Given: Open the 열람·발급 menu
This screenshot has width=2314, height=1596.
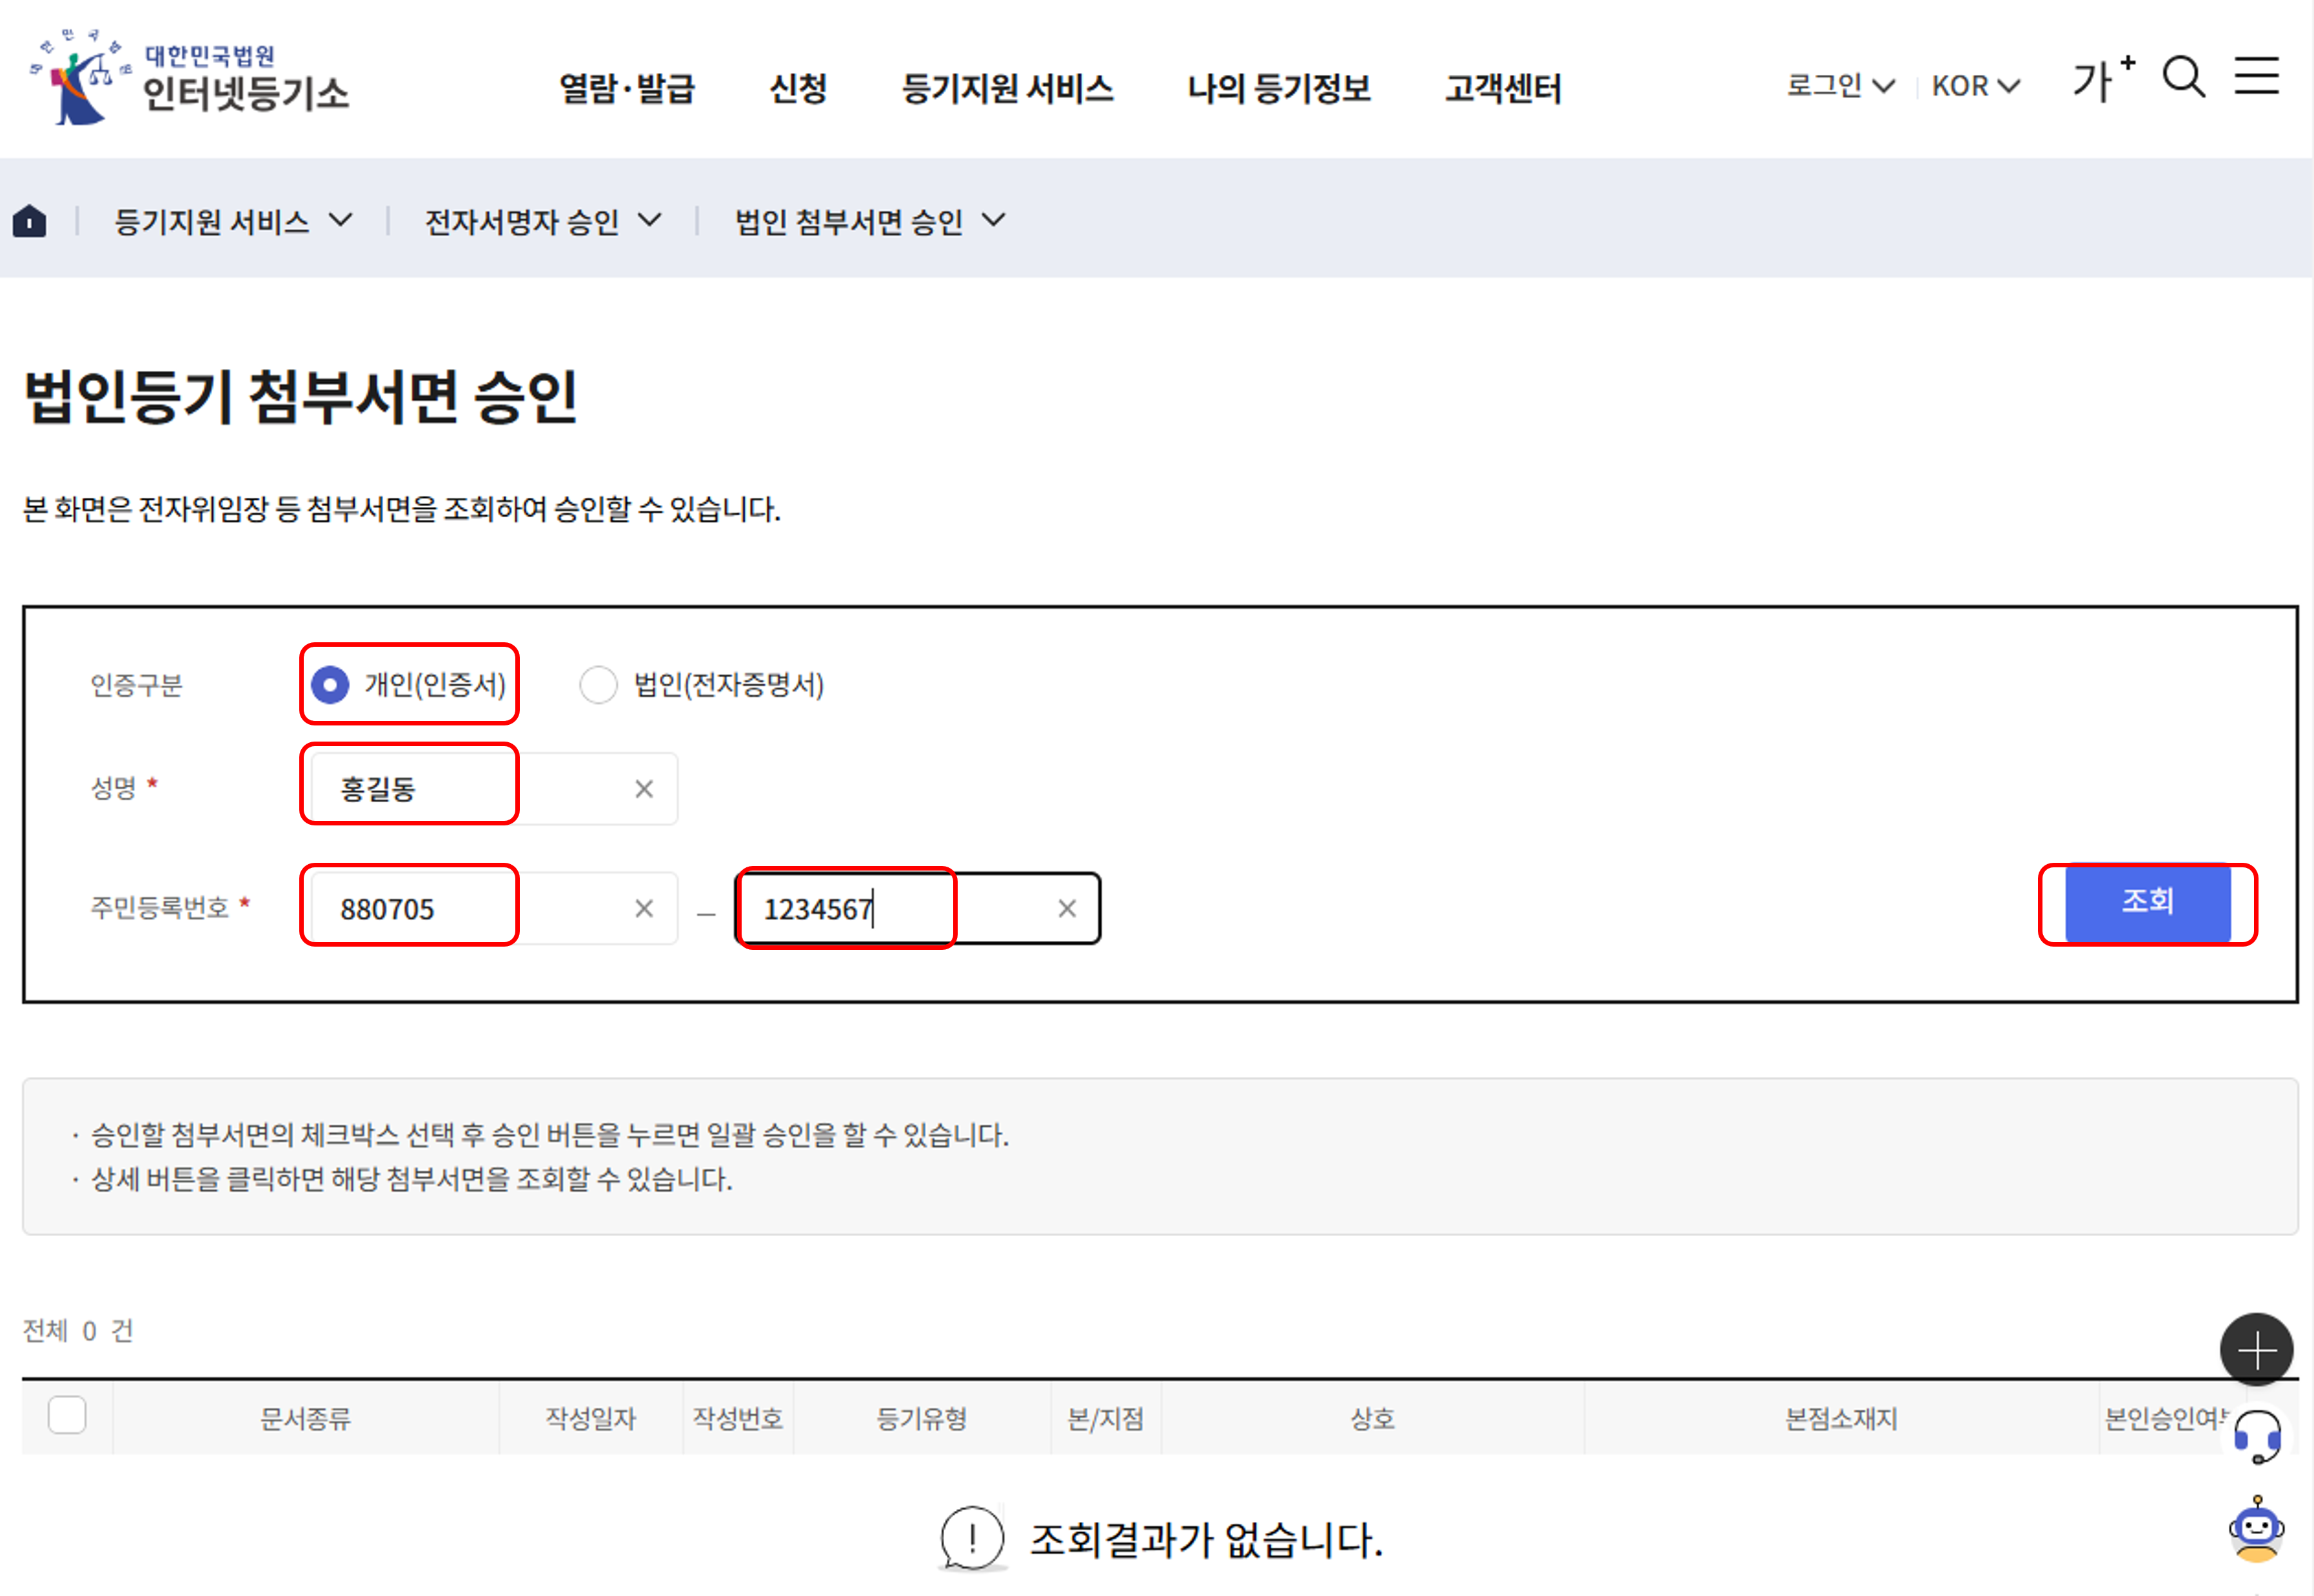Looking at the screenshot, I should (x=627, y=88).
